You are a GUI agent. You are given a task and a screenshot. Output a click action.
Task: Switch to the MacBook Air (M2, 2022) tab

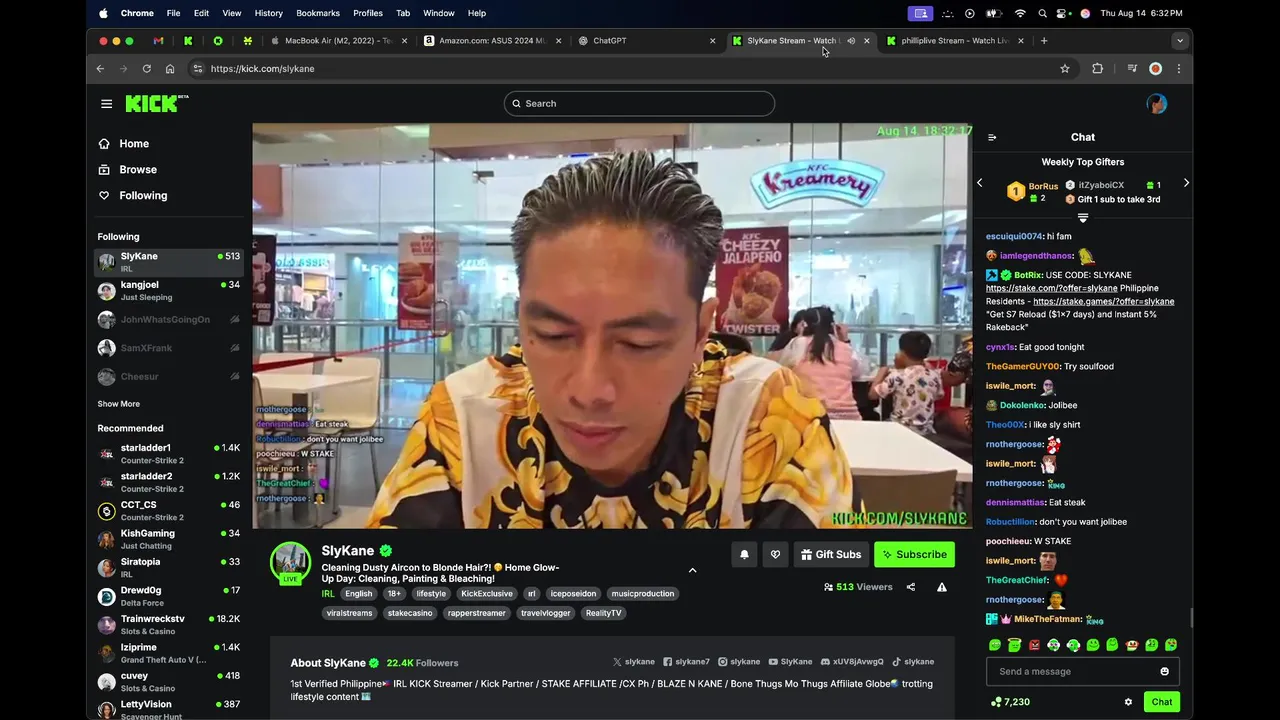pyautogui.click(x=338, y=41)
